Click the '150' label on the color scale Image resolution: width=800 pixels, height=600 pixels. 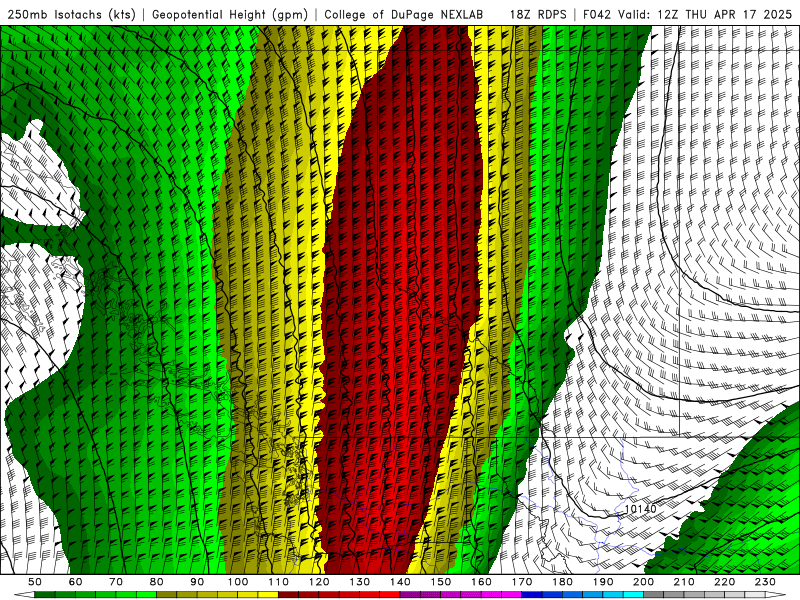coord(441,582)
